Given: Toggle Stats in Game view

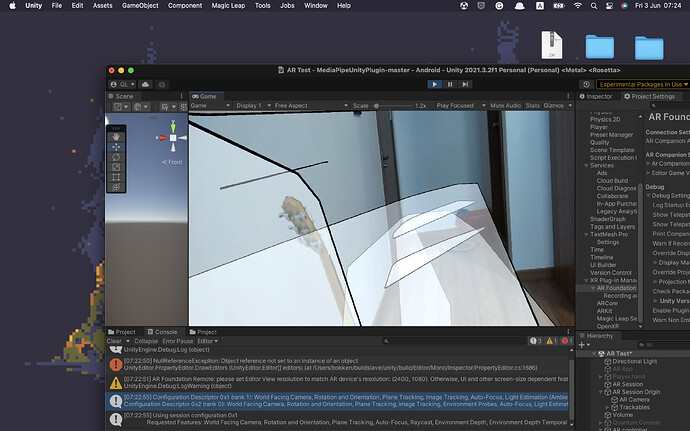Looking at the screenshot, I should (532, 106).
